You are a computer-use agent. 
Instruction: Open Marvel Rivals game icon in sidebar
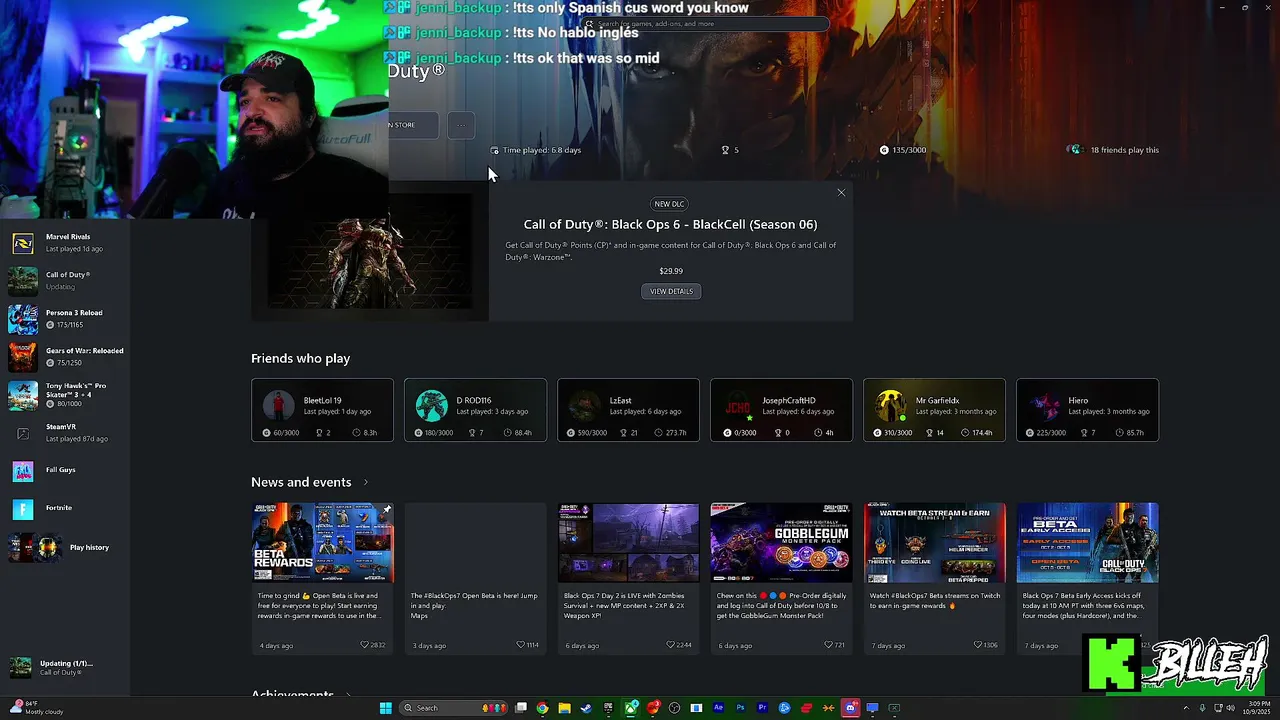[x=23, y=243]
